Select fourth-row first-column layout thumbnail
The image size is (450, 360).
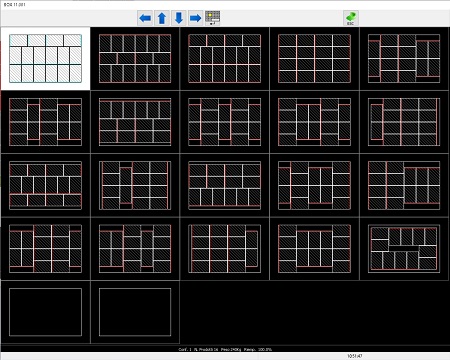pyautogui.click(x=45, y=249)
